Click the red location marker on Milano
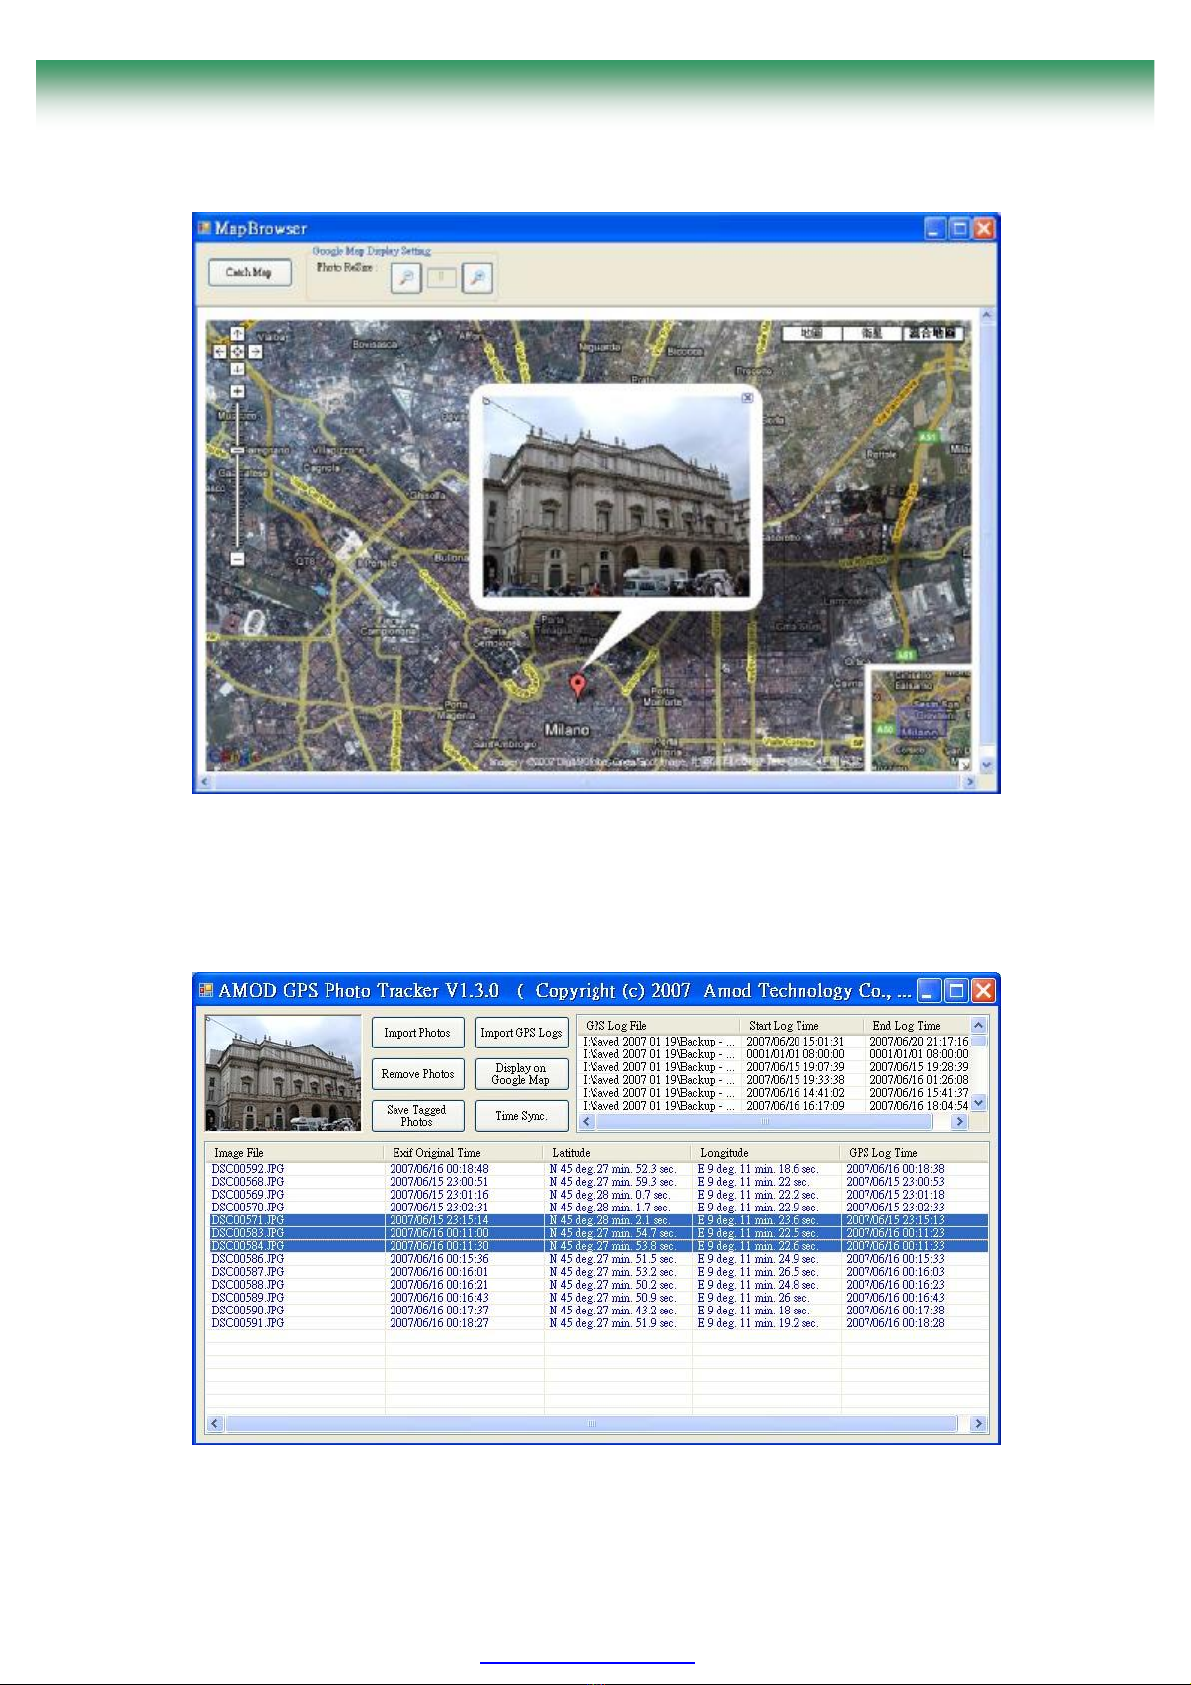The width and height of the screenshot is (1191, 1685). (x=577, y=686)
